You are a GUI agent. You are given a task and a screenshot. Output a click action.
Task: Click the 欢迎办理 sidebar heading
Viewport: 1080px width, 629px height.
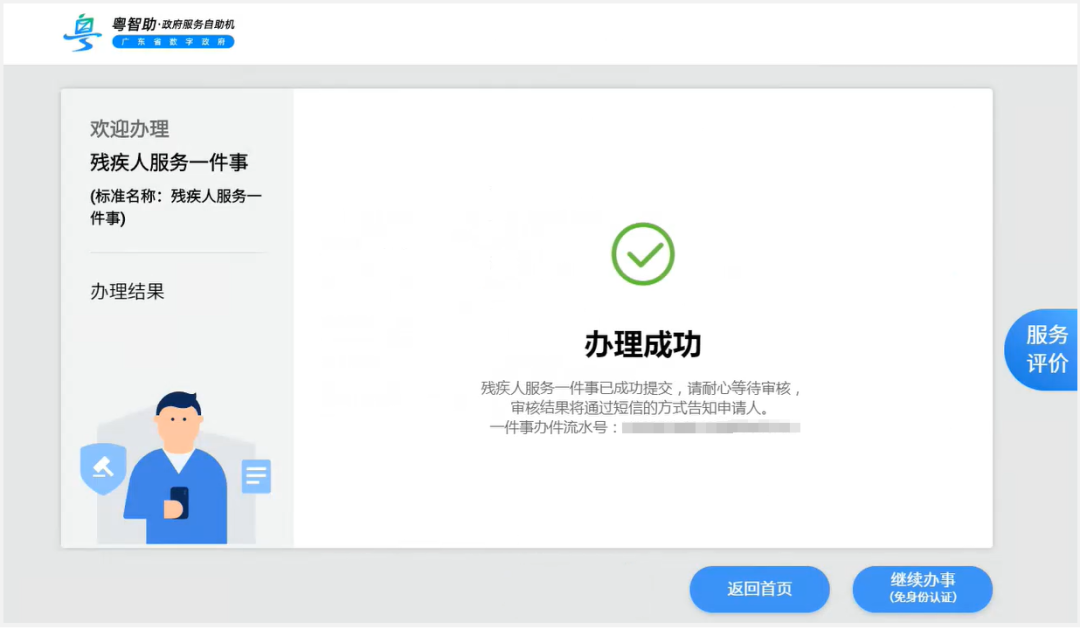click(131, 128)
